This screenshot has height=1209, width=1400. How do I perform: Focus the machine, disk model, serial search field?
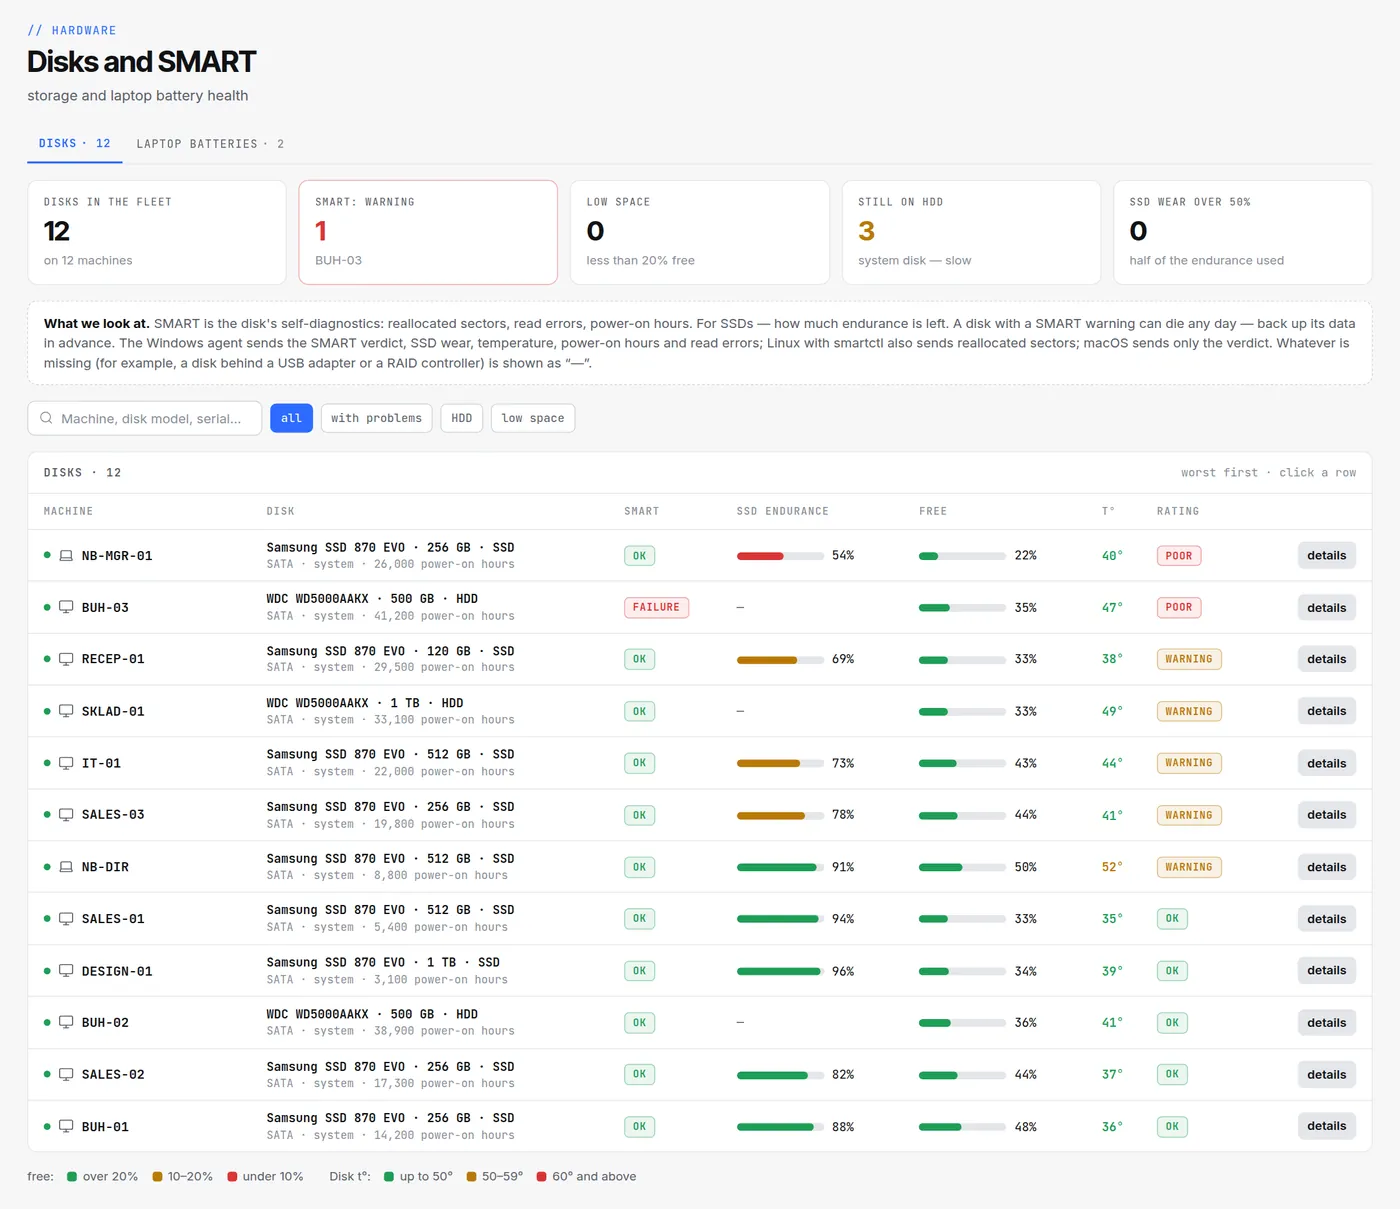[x=145, y=418]
